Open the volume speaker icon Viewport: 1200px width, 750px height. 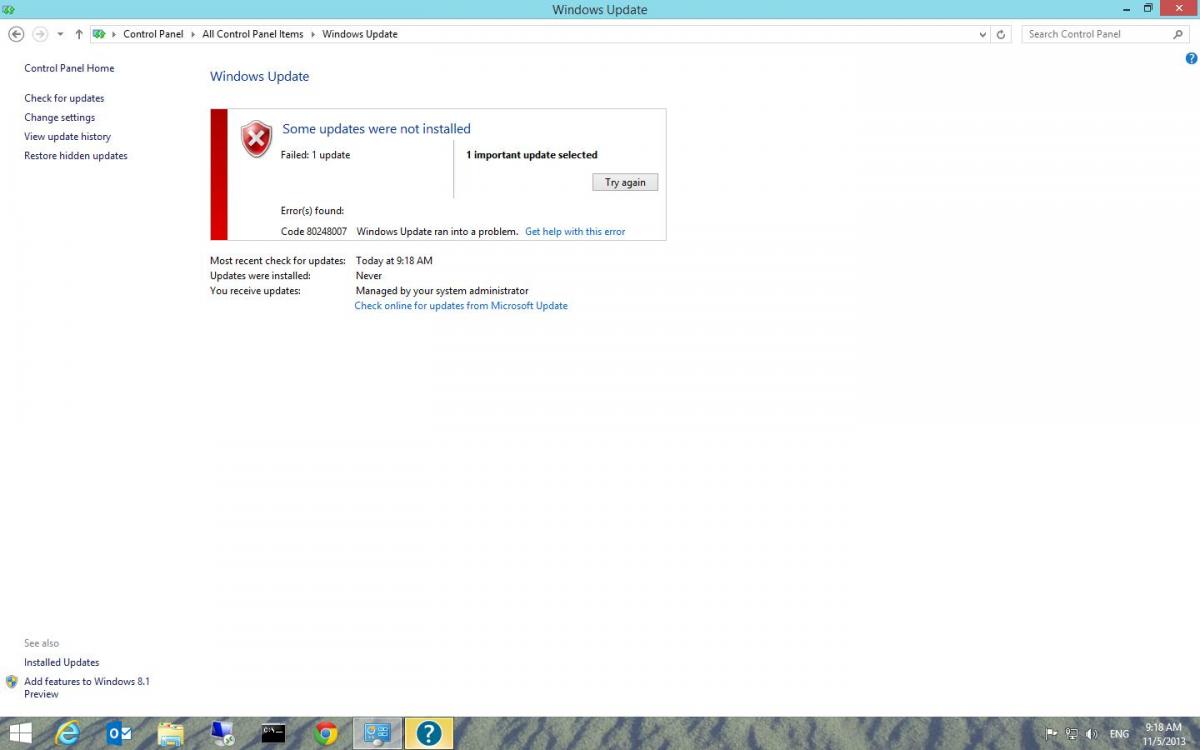coord(1091,733)
